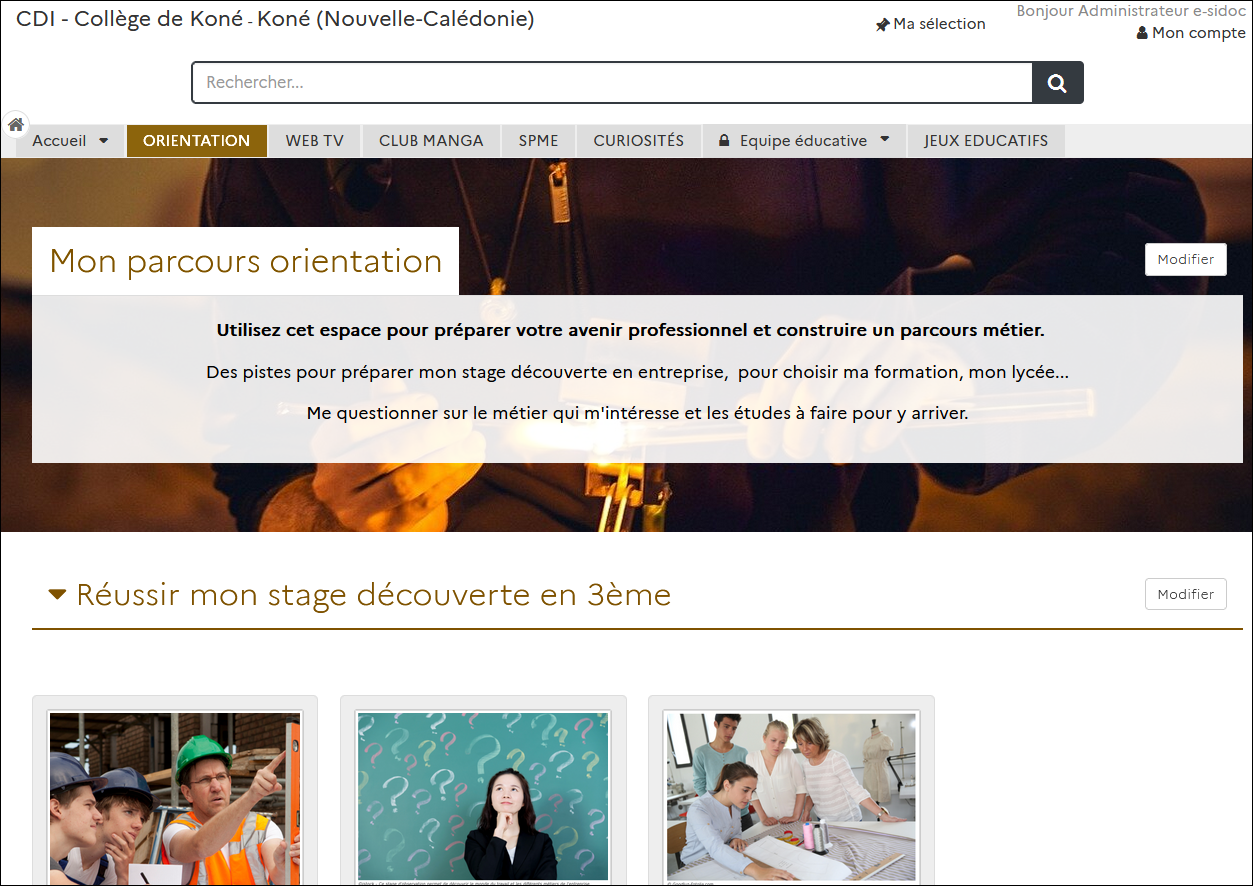Select the SPME menu item
The height and width of the screenshot is (886, 1253).
tap(538, 141)
